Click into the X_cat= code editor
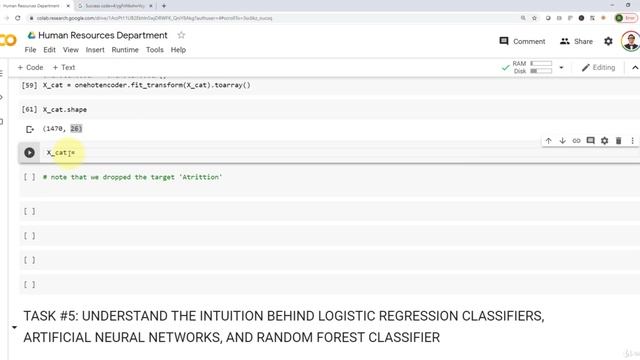 [339, 153]
